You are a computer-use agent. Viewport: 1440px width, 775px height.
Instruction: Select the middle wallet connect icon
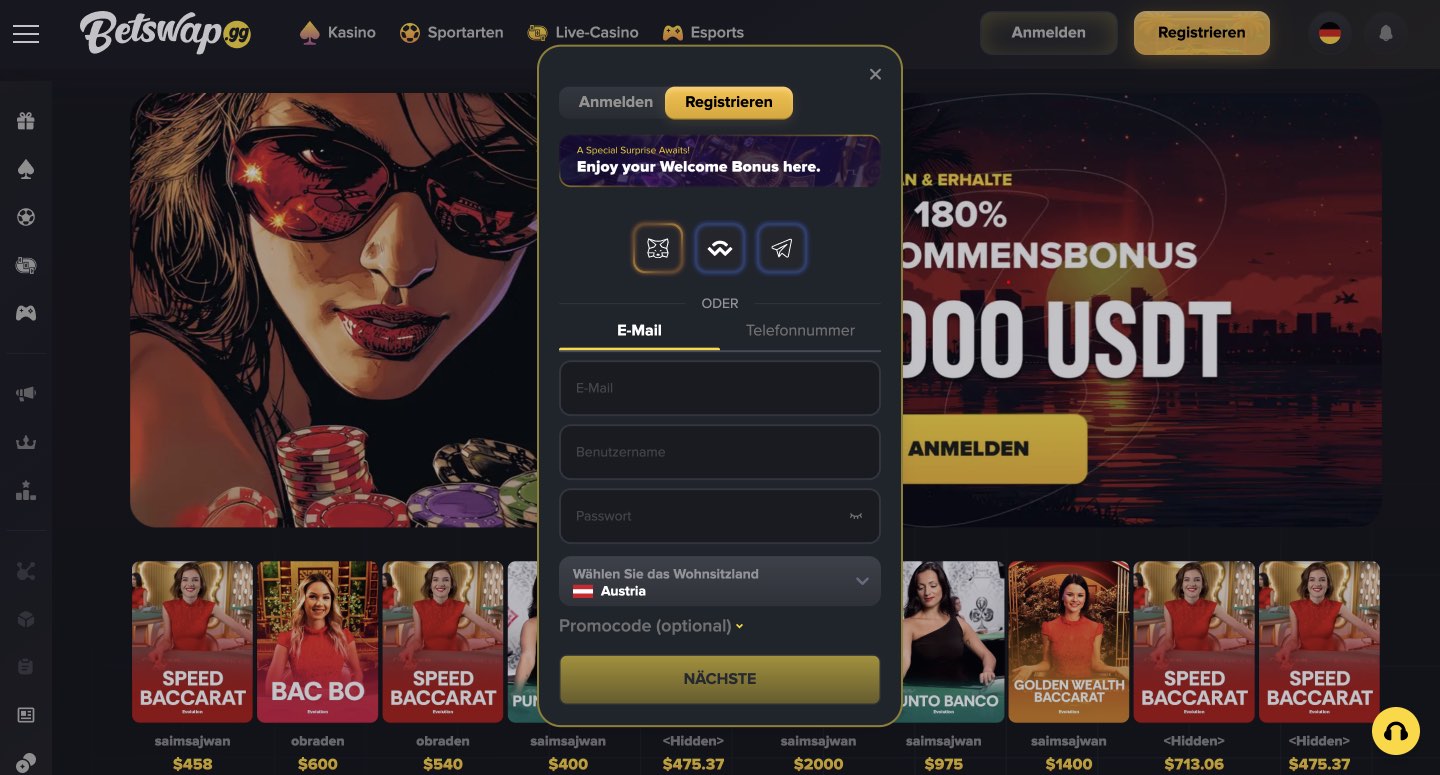(720, 249)
